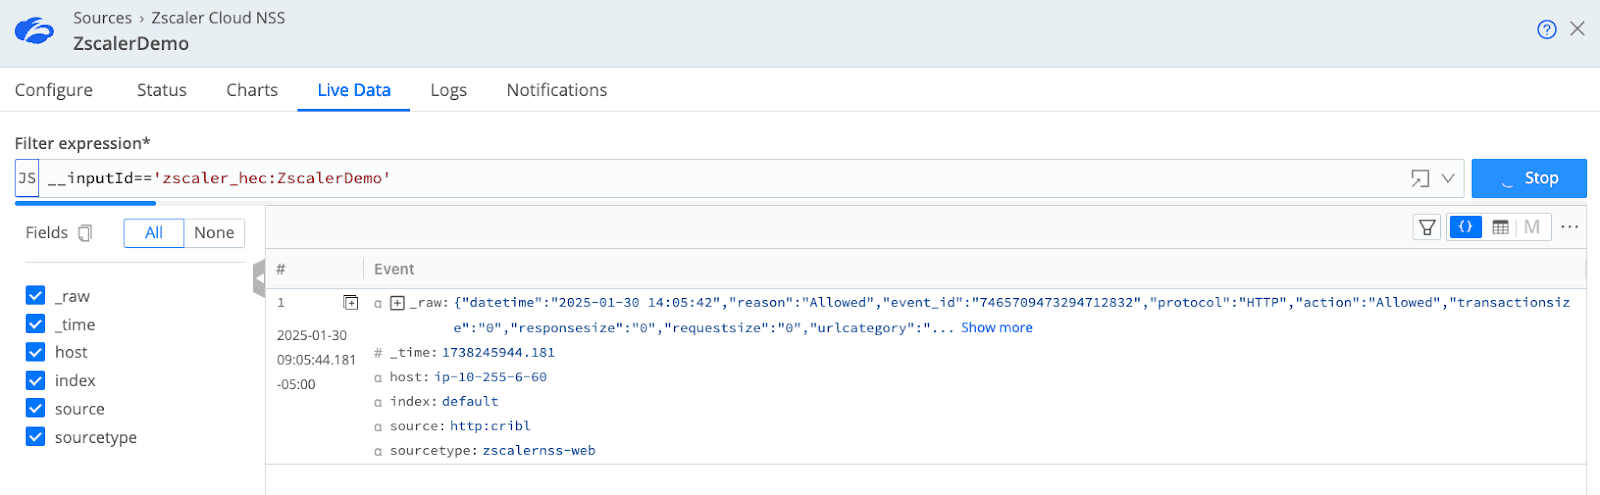This screenshot has width=1600, height=495.
Task: Open expanded filter expression editor icon
Action: point(1419,179)
